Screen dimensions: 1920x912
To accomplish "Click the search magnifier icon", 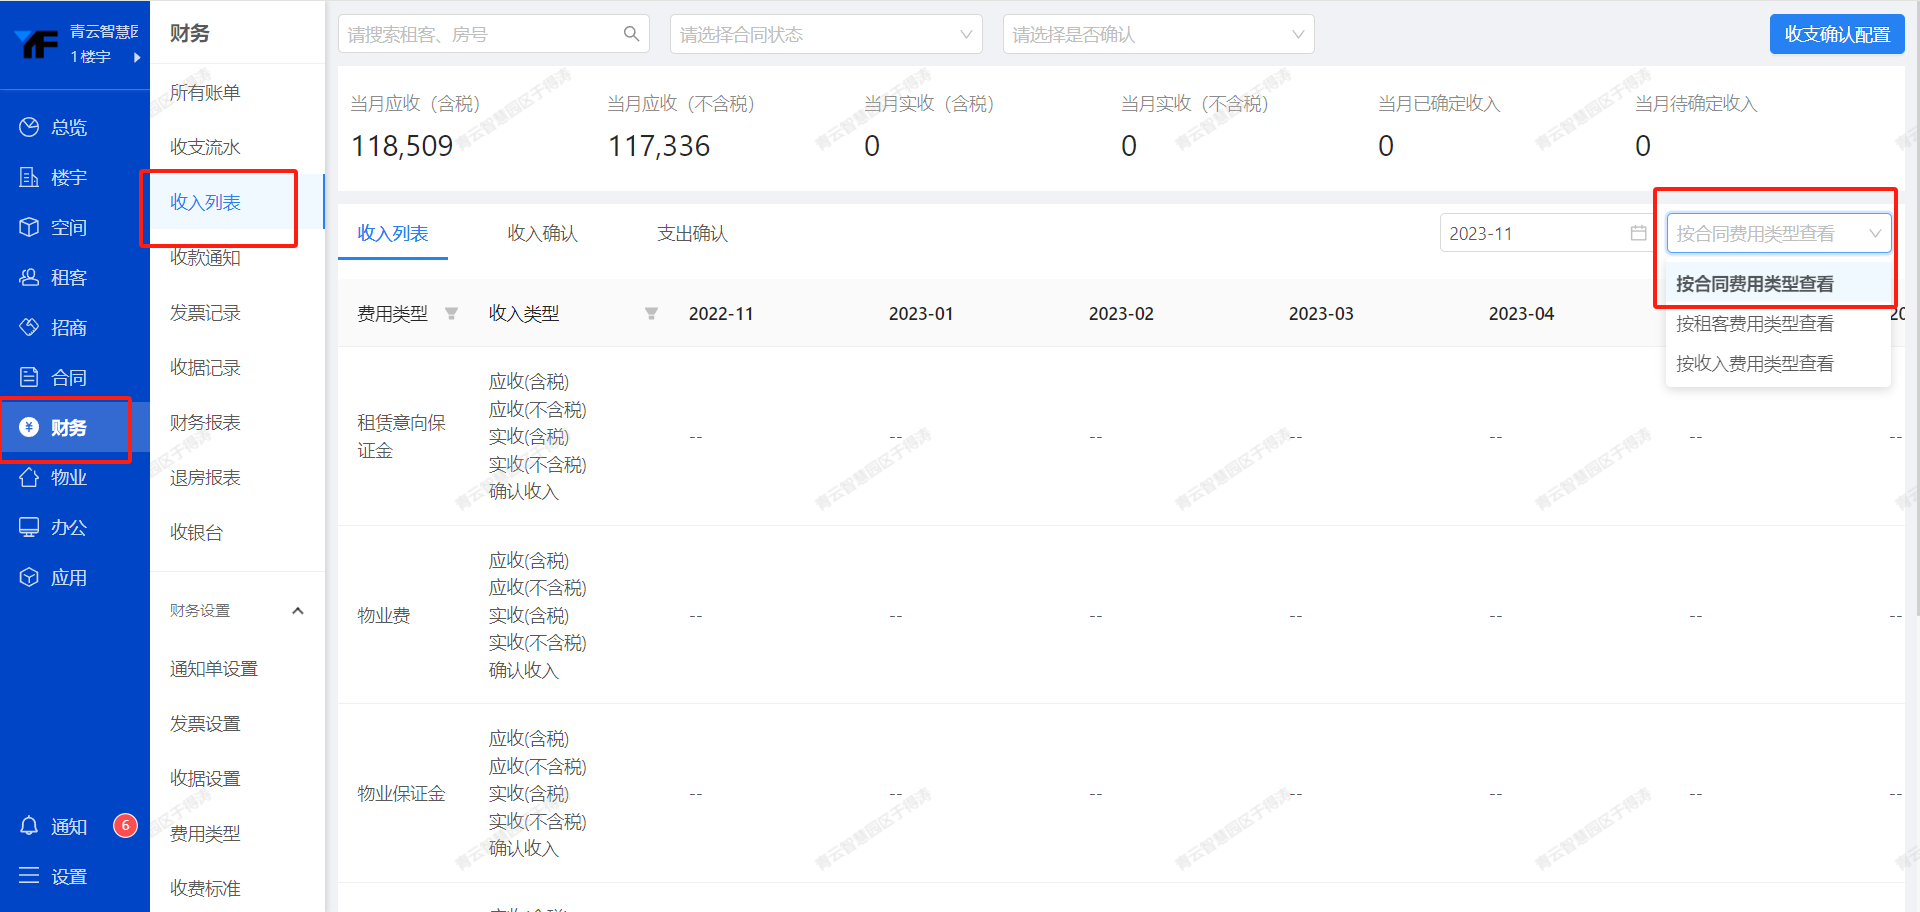I will 631,34.
